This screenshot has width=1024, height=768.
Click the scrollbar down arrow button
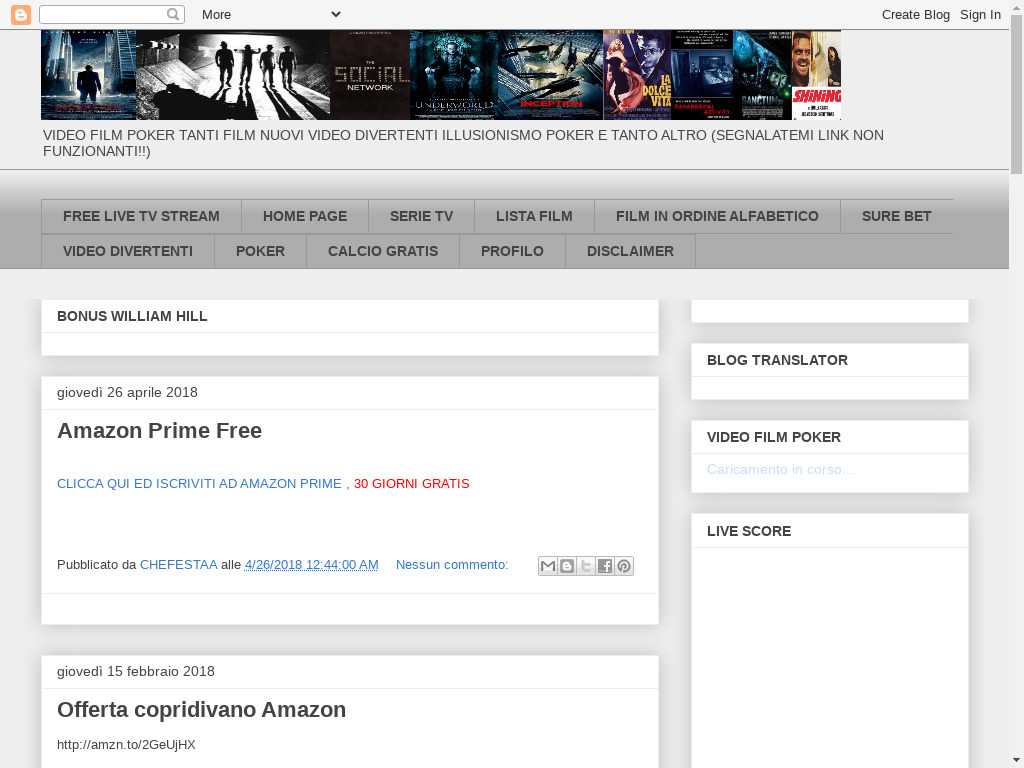click(1016, 761)
